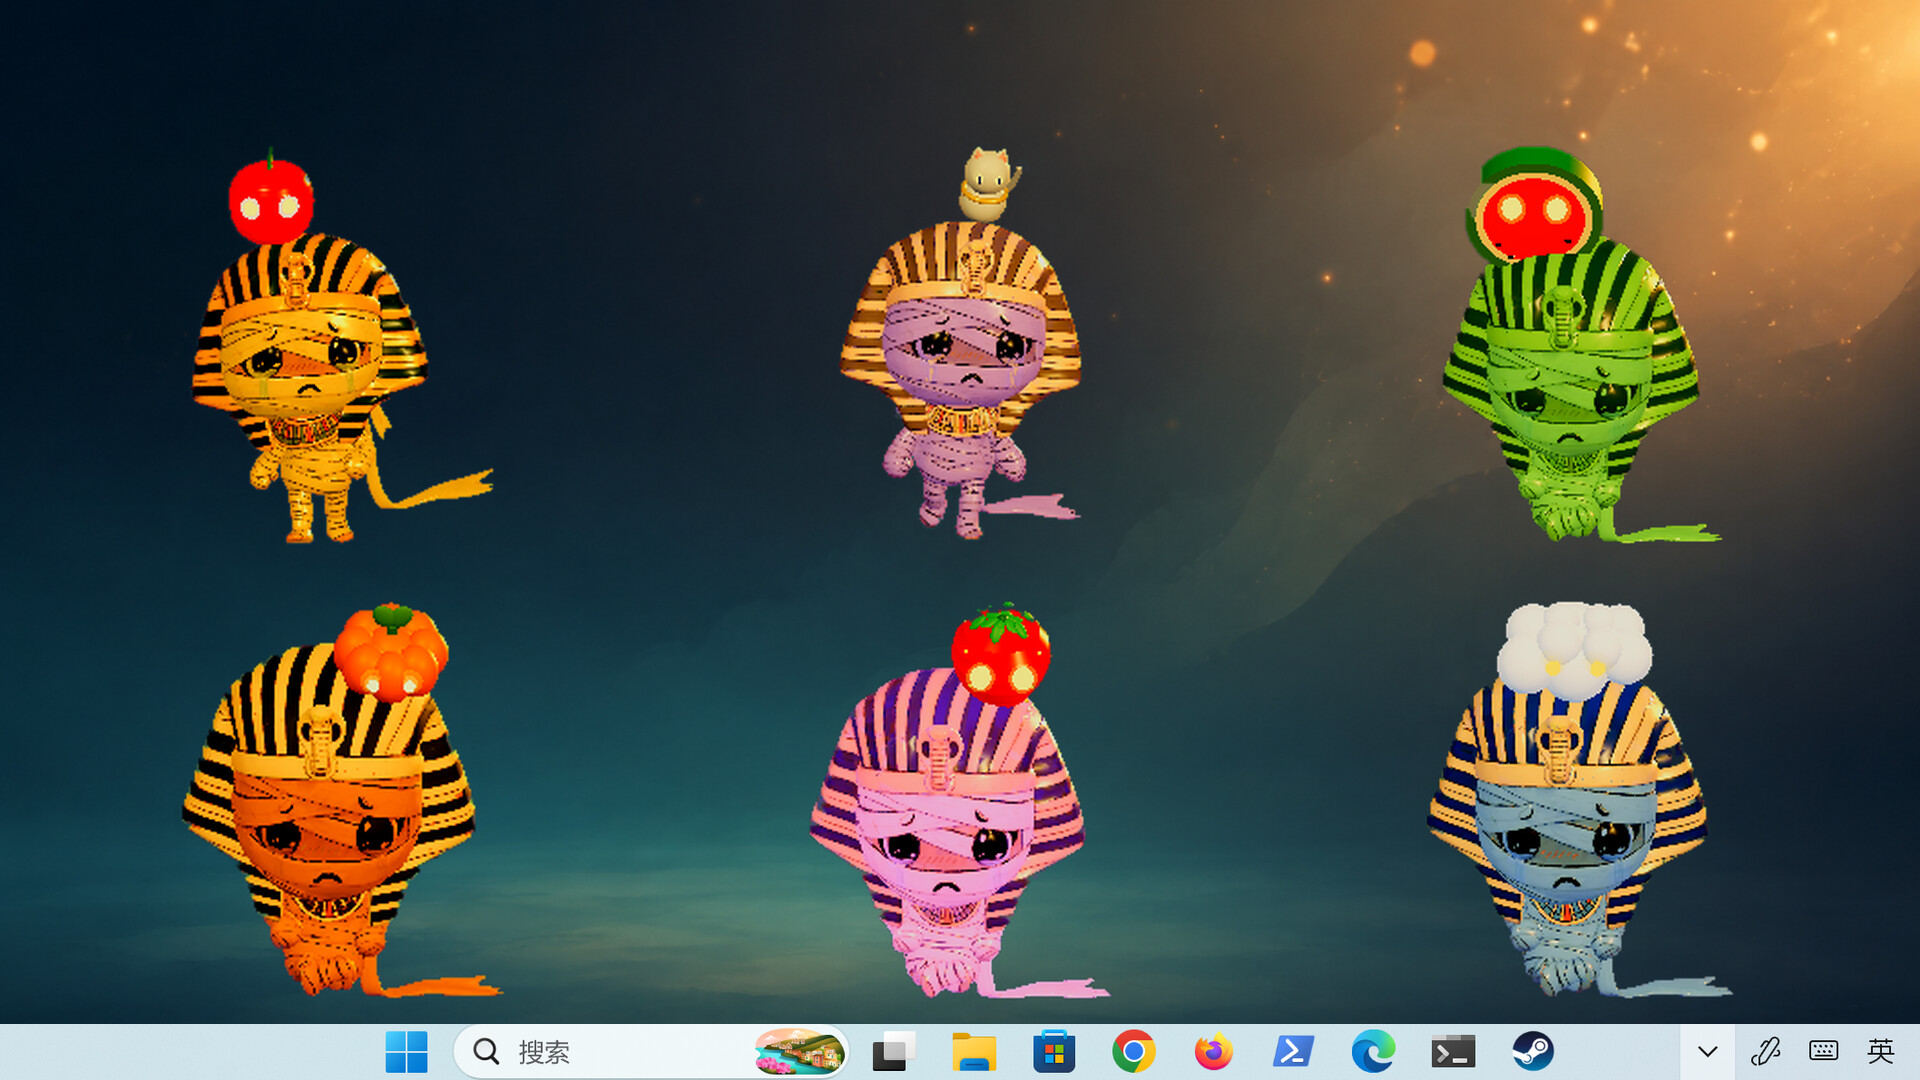Open Steam from the taskbar
Viewport: 1920px width, 1080px height.
coord(1533,1052)
